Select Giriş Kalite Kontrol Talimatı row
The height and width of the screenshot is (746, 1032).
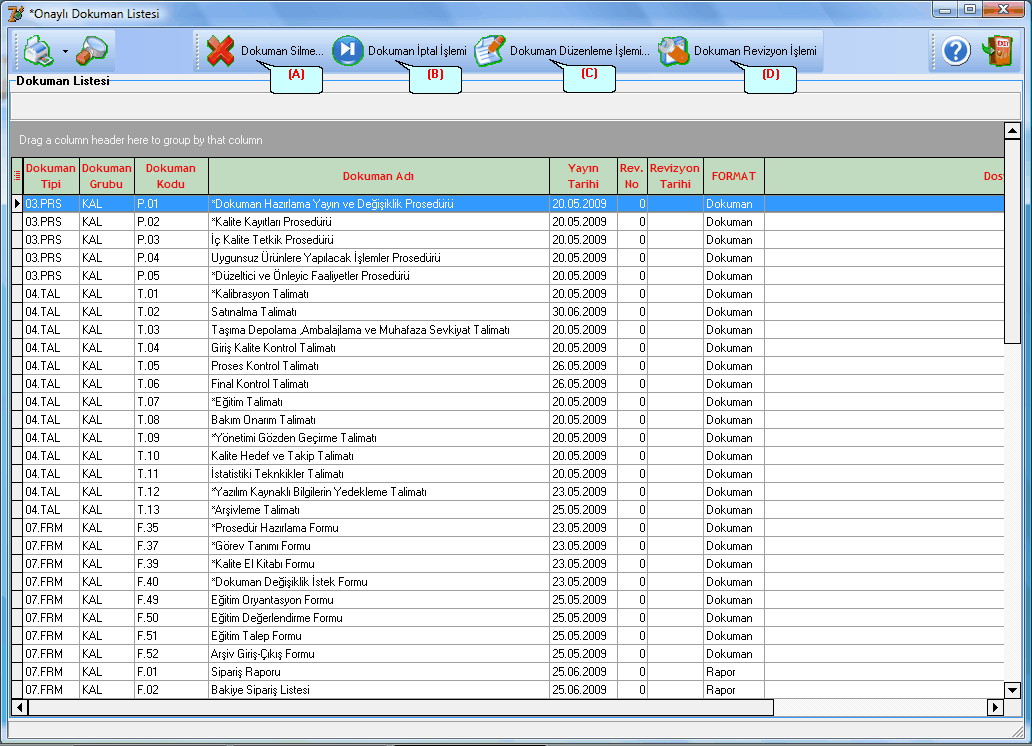coord(507,348)
